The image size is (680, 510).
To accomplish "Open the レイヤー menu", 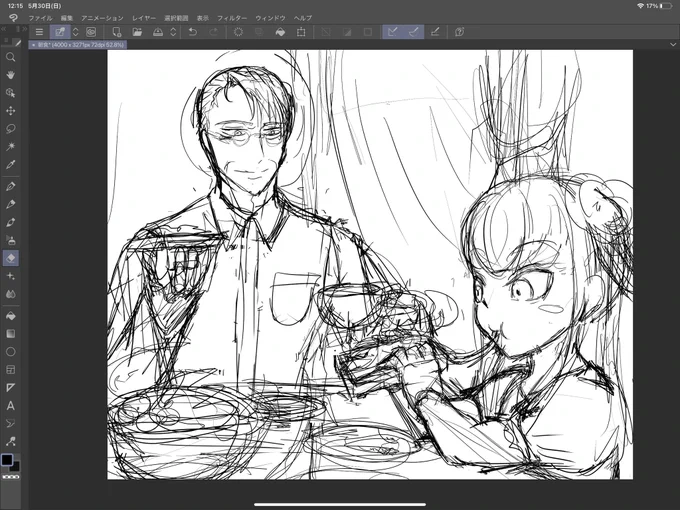I will point(144,18).
